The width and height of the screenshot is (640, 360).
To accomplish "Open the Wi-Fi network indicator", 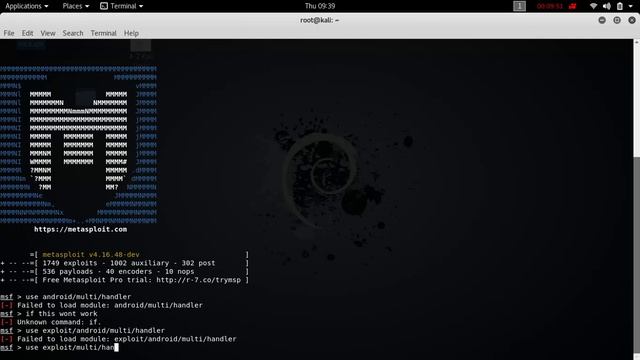I will coord(593,6).
